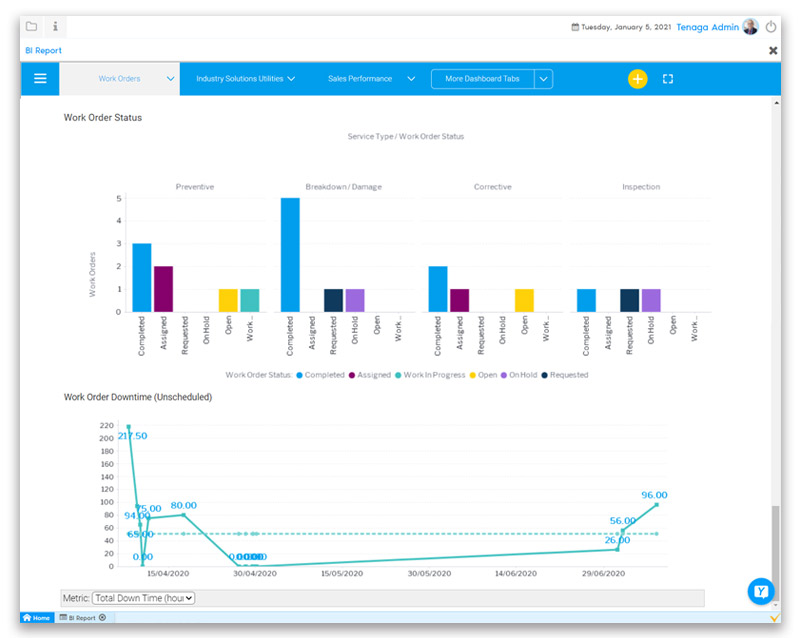
Task: Close the BI Report panel
Action: 772,50
